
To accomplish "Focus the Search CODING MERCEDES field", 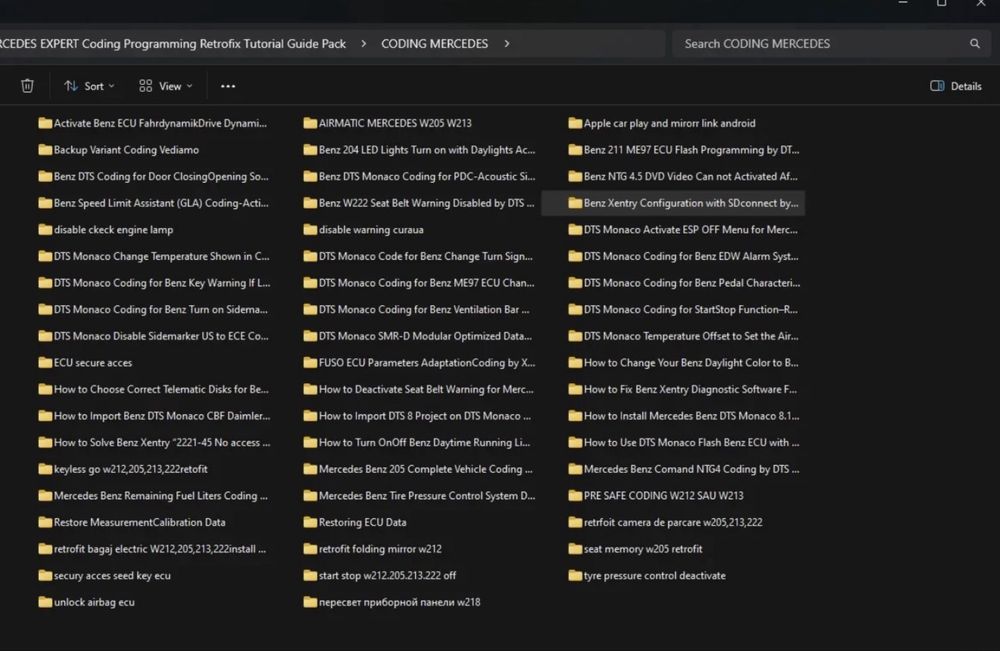I will [x=831, y=43].
